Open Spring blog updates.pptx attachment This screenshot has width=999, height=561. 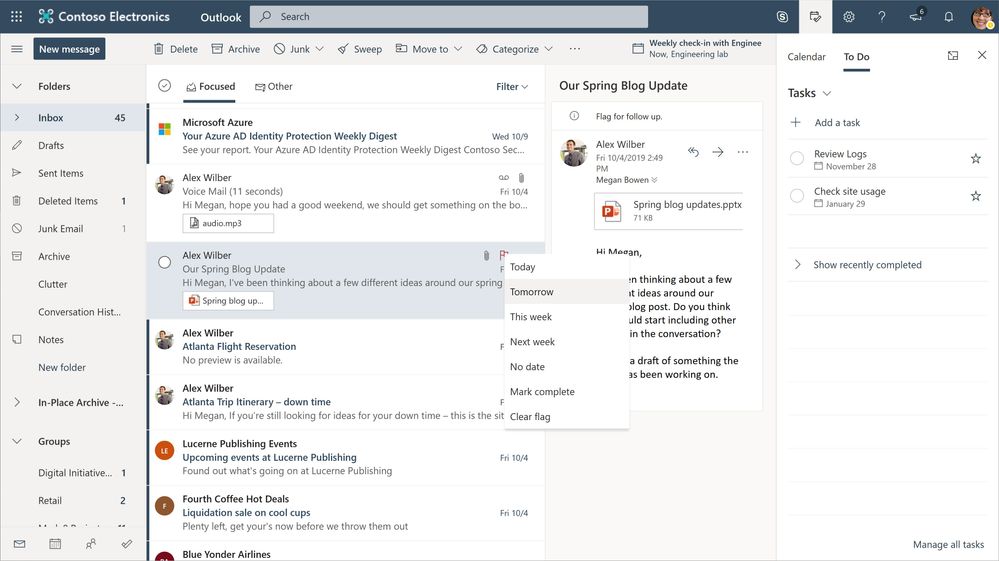[x=669, y=211]
